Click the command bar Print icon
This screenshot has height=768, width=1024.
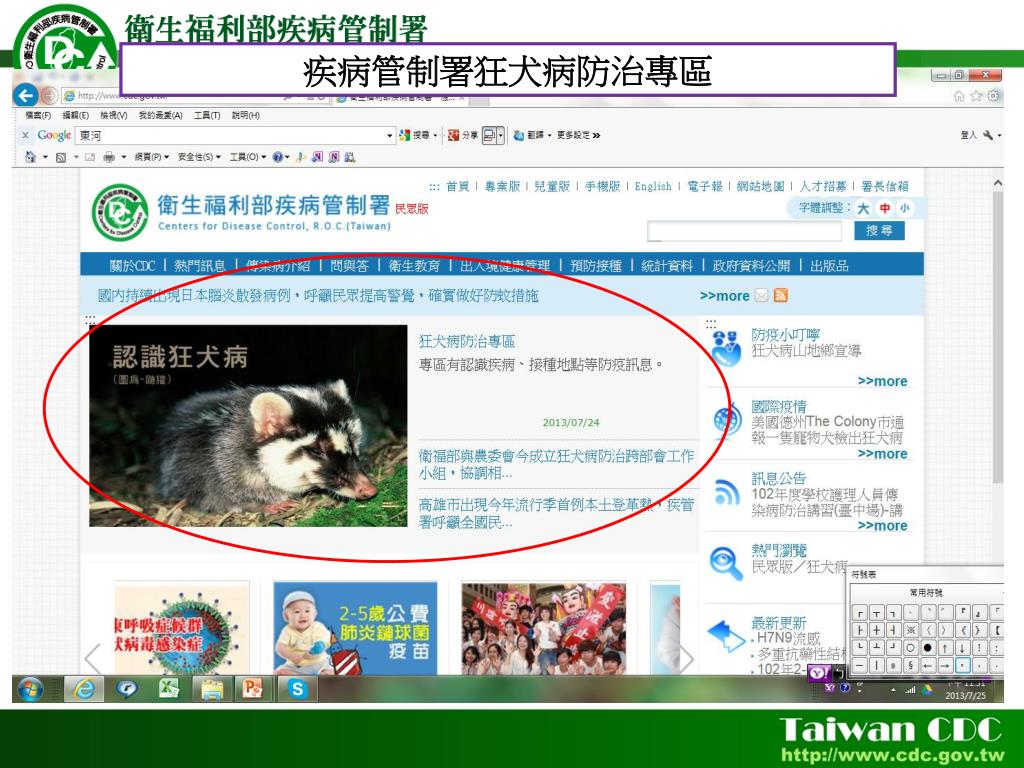(109, 157)
